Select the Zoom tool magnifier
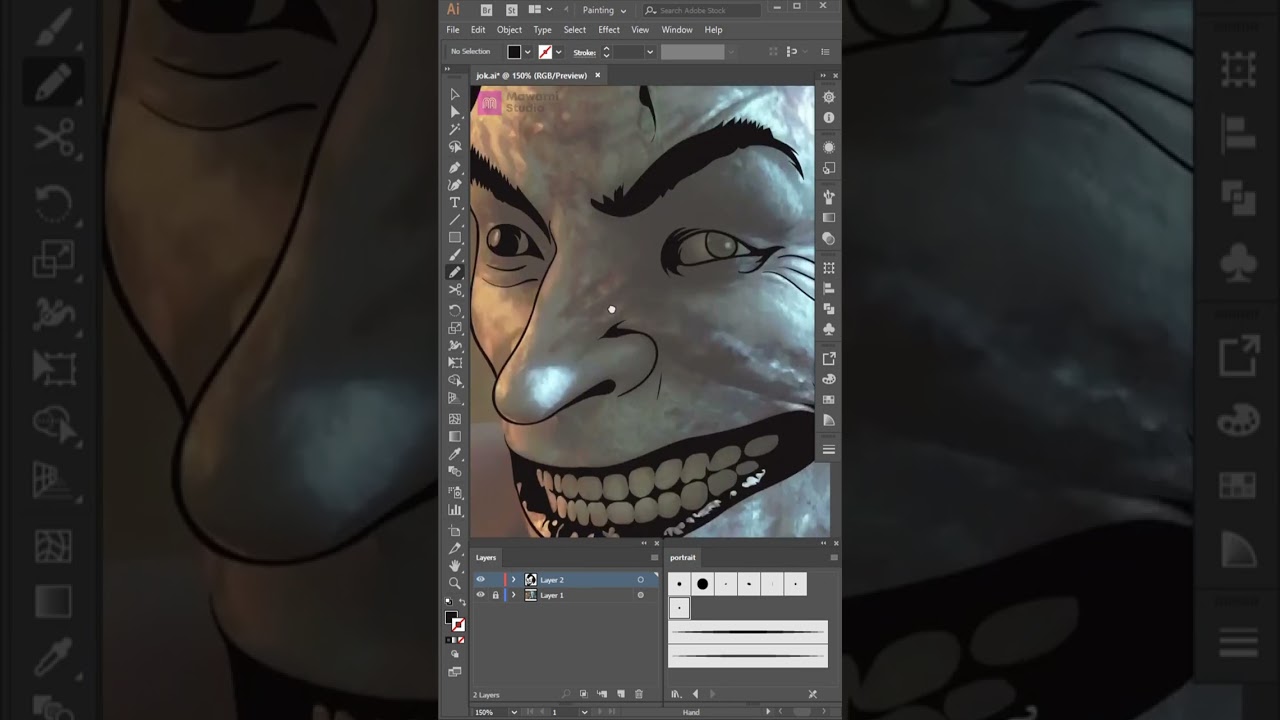This screenshot has width=1280, height=720. tap(455, 584)
